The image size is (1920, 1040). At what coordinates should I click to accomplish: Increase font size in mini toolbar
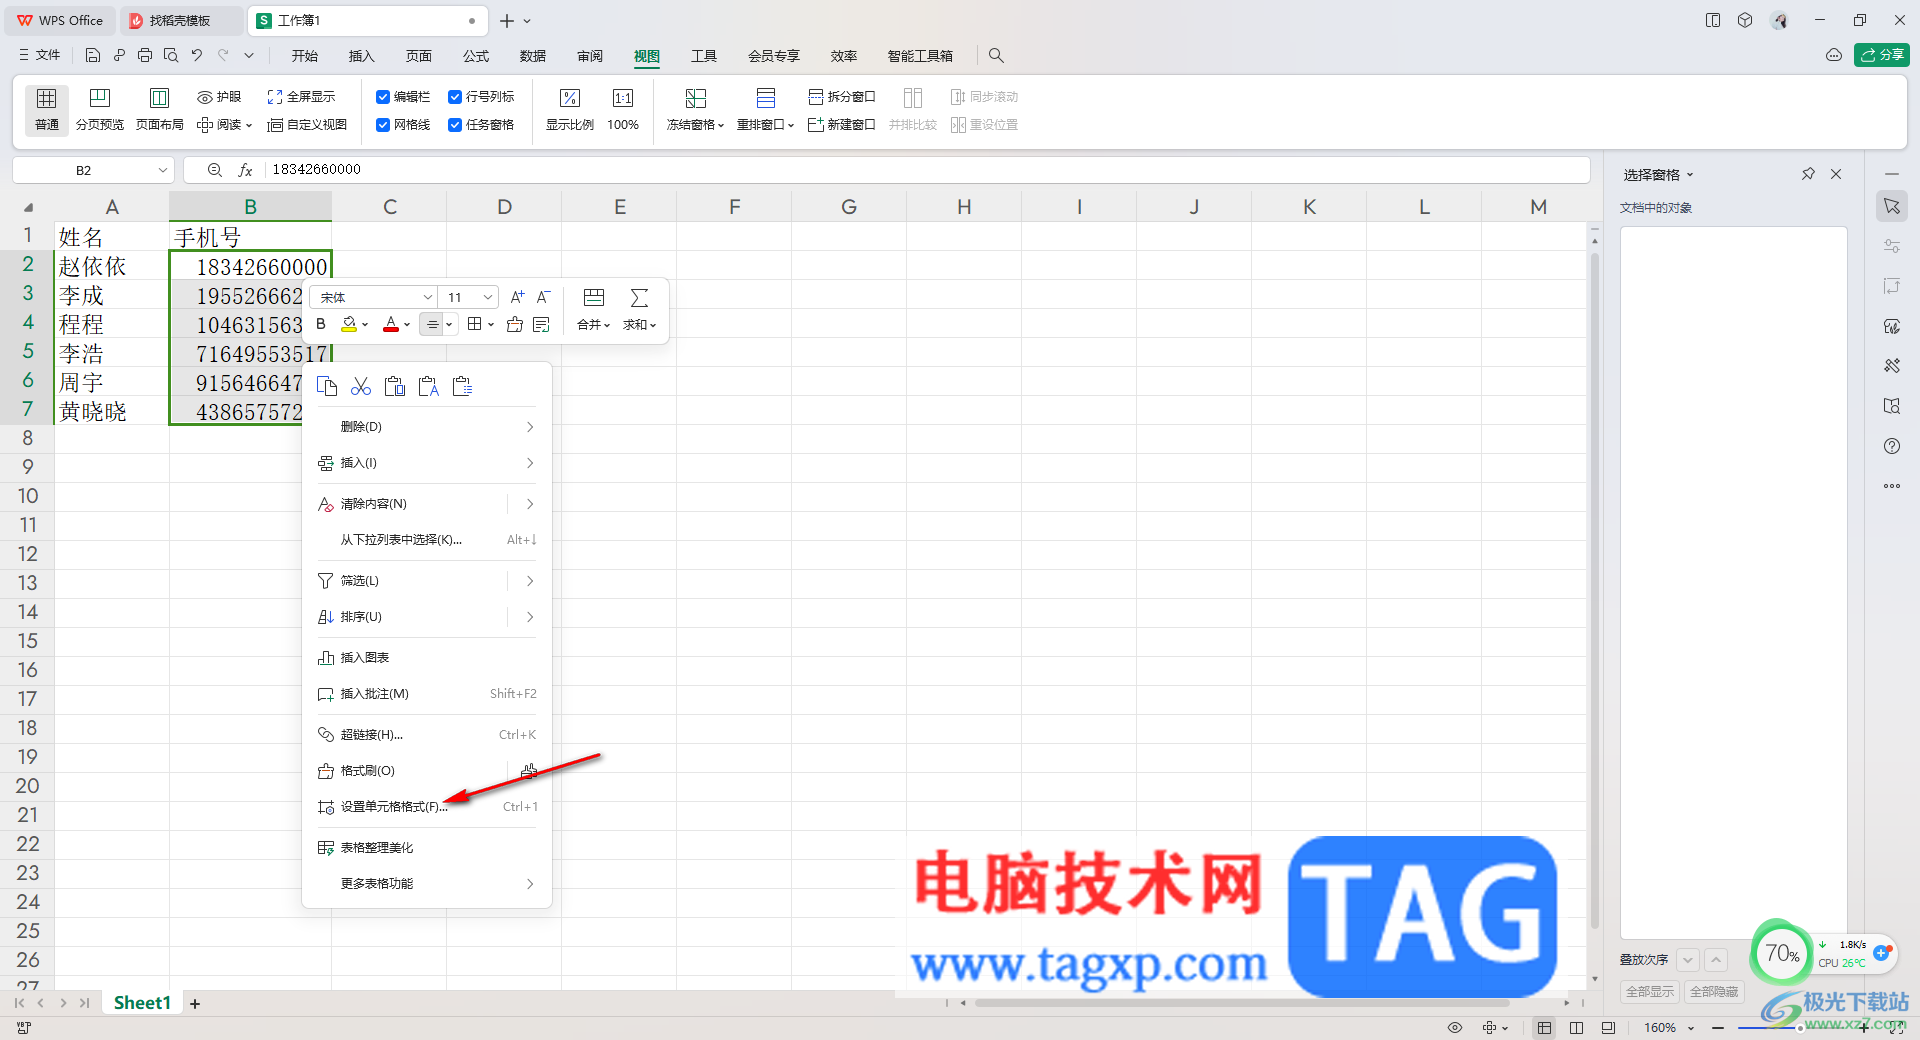tap(517, 297)
